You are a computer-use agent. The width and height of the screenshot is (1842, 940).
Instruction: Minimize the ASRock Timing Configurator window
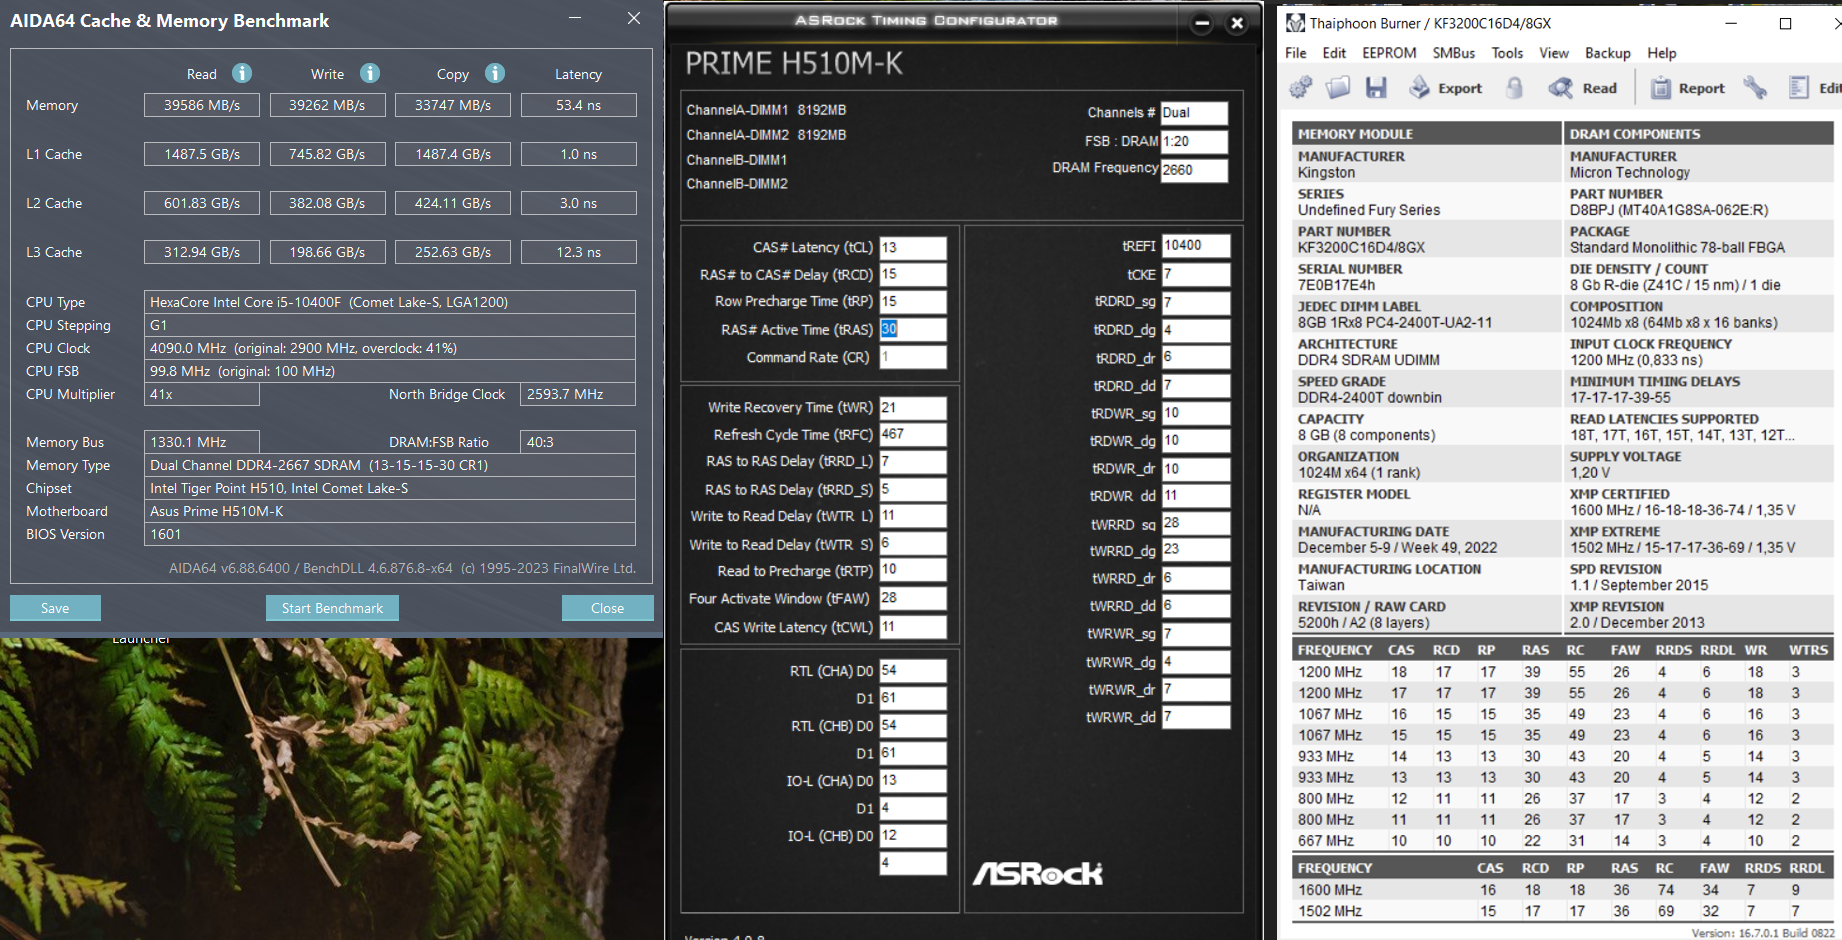click(x=1202, y=23)
